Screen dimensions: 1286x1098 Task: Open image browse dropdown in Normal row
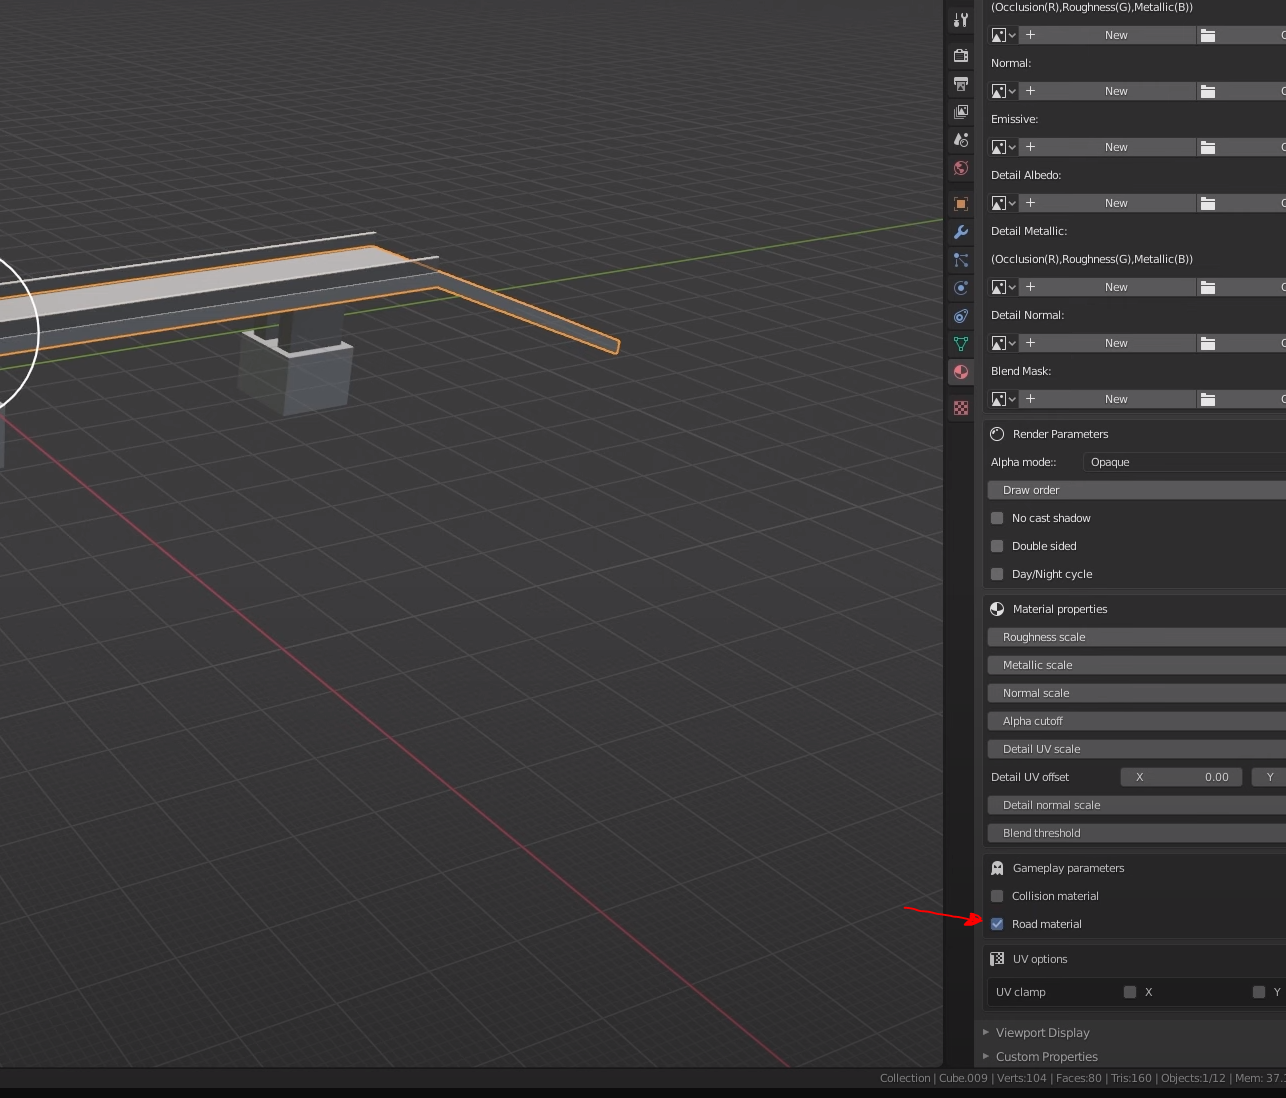(1003, 91)
